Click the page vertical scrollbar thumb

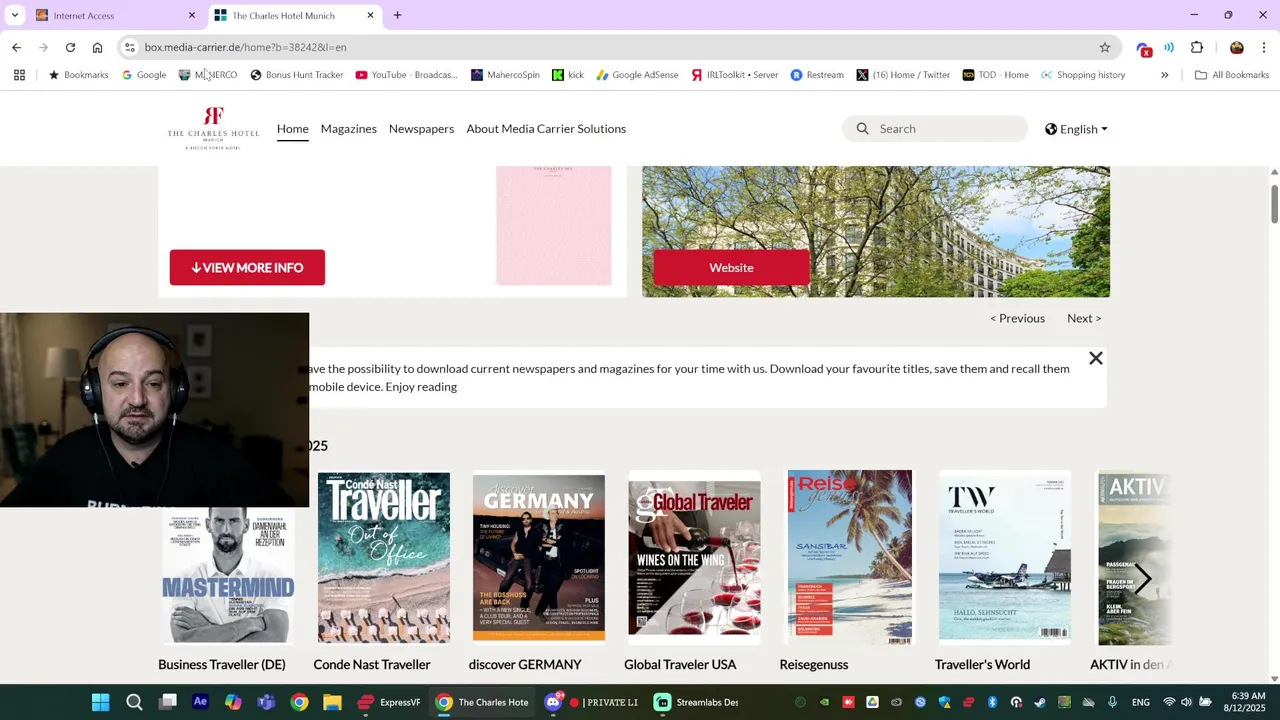[1274, 203]
